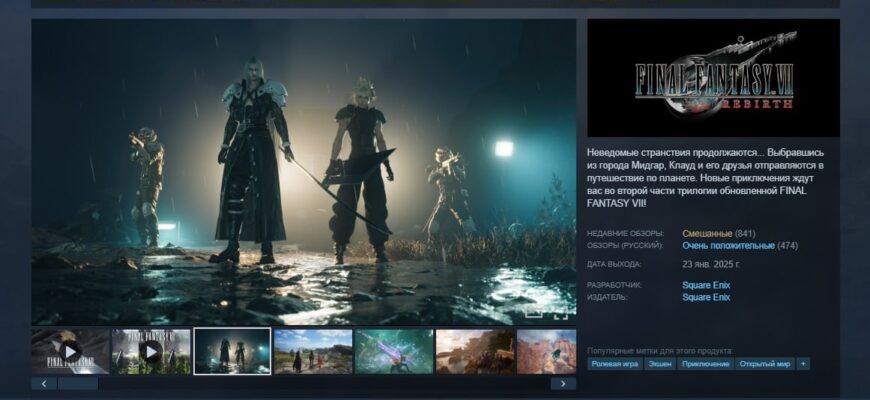Open the Square Enix developer link
Viewport: 870px width, 400px height.
(x=706, y=285)
